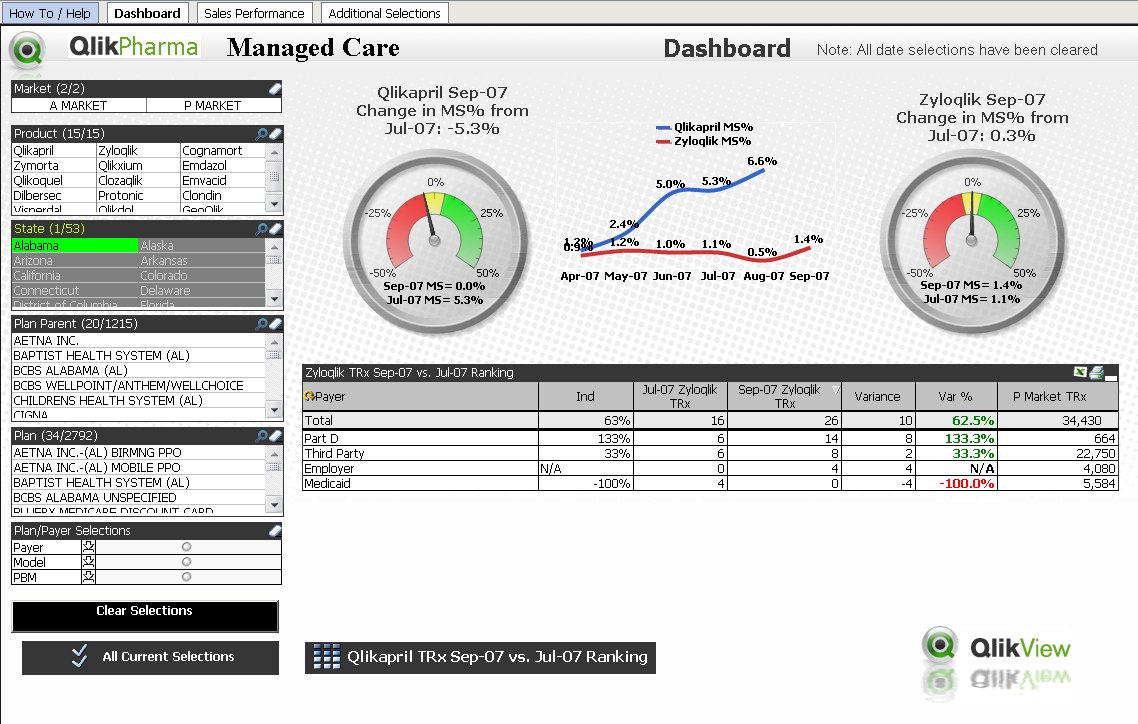Image resolution: width=1138 pixels, height=724 pixels.
Task: Open search in the Product list box
Action: point(262,134)
